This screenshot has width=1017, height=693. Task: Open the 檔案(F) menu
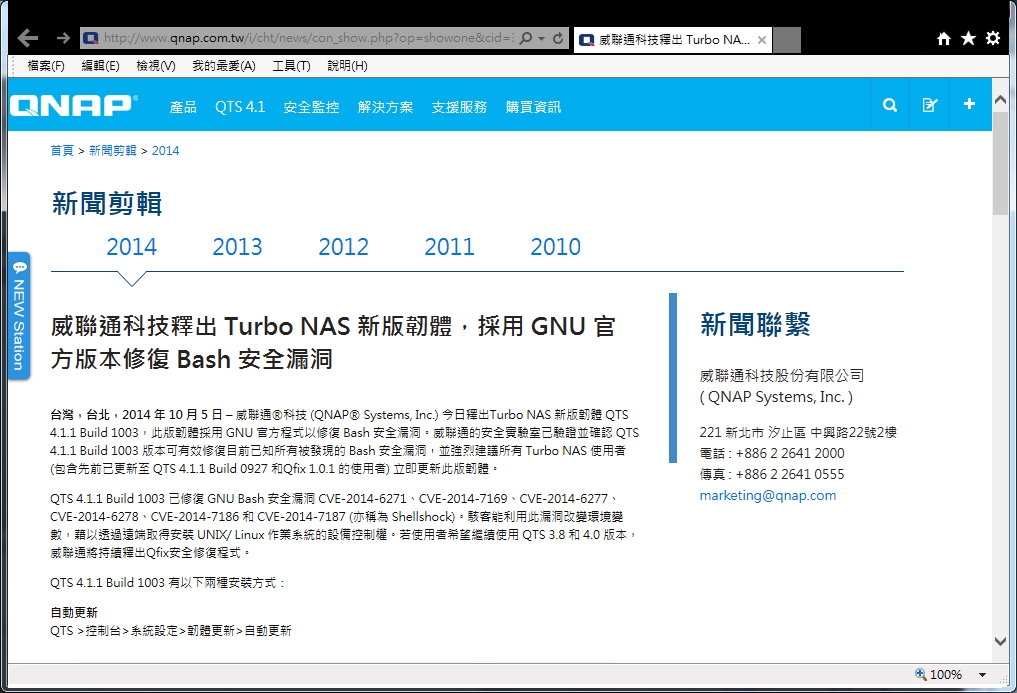pos(45,66)
